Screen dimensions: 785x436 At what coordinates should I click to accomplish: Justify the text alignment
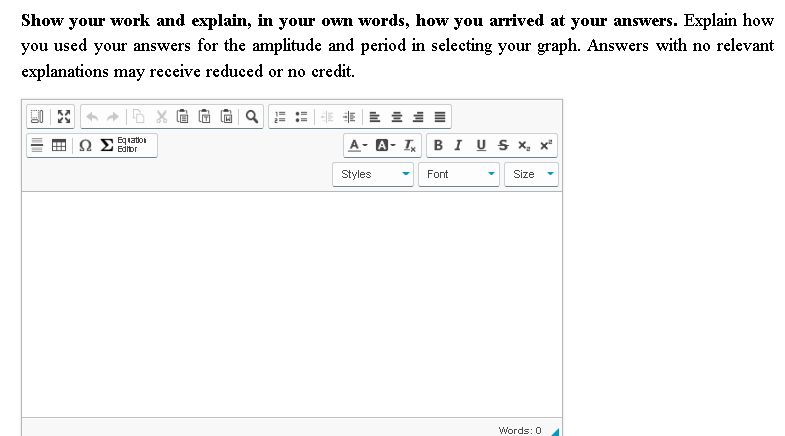pyautogui.click(x=440, y=117)
